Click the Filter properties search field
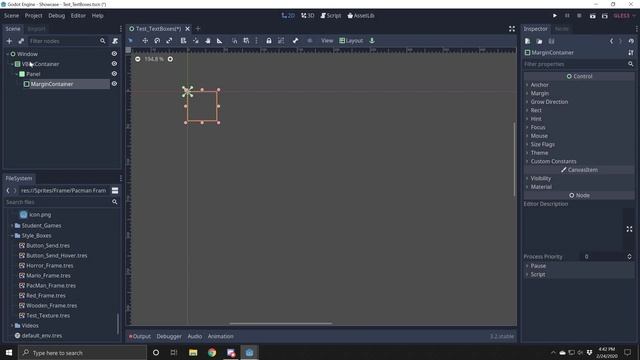The width and height of the screenshot is (640, 360). pyautogui.click(x=579, y=64)
